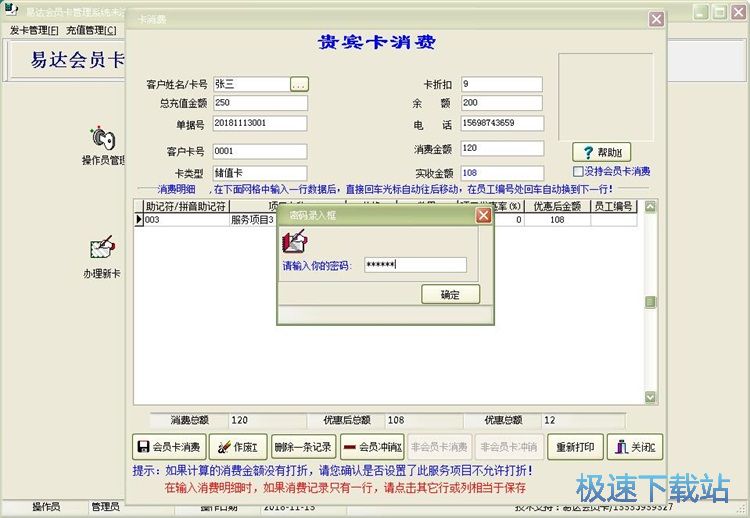Click the question mark on 帮助 button
Image resolution: width=750 pixels, height=518 pixels.
pyautogui.click(x=588, y=153)
